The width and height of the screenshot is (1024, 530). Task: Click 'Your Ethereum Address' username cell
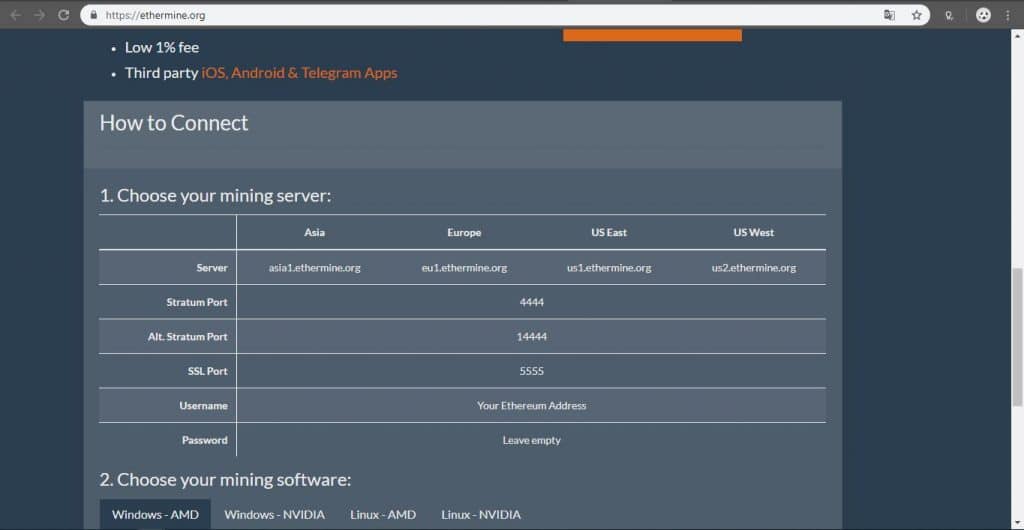point(532,405)
